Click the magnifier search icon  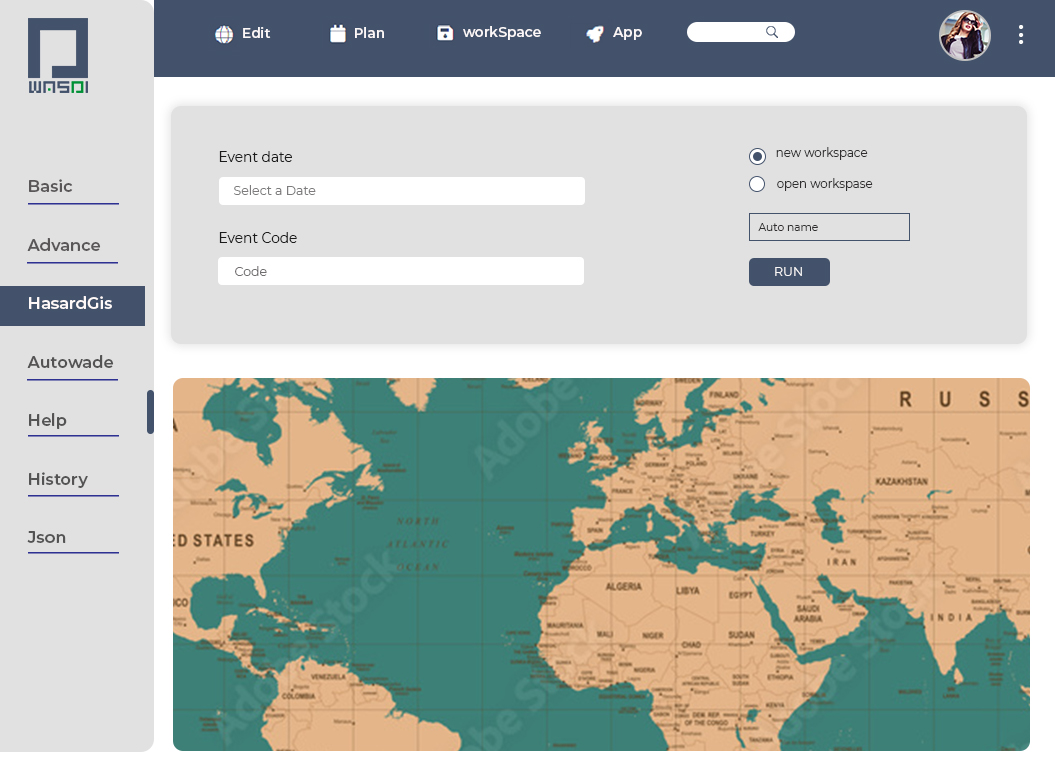pyautogui.click(x=772, y=32)
